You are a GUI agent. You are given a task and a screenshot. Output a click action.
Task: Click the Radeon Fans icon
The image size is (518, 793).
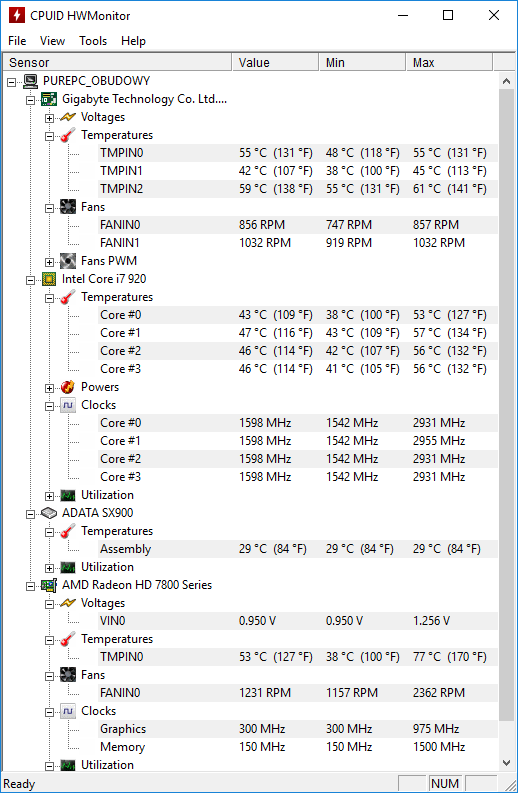[x=68, y=675]
